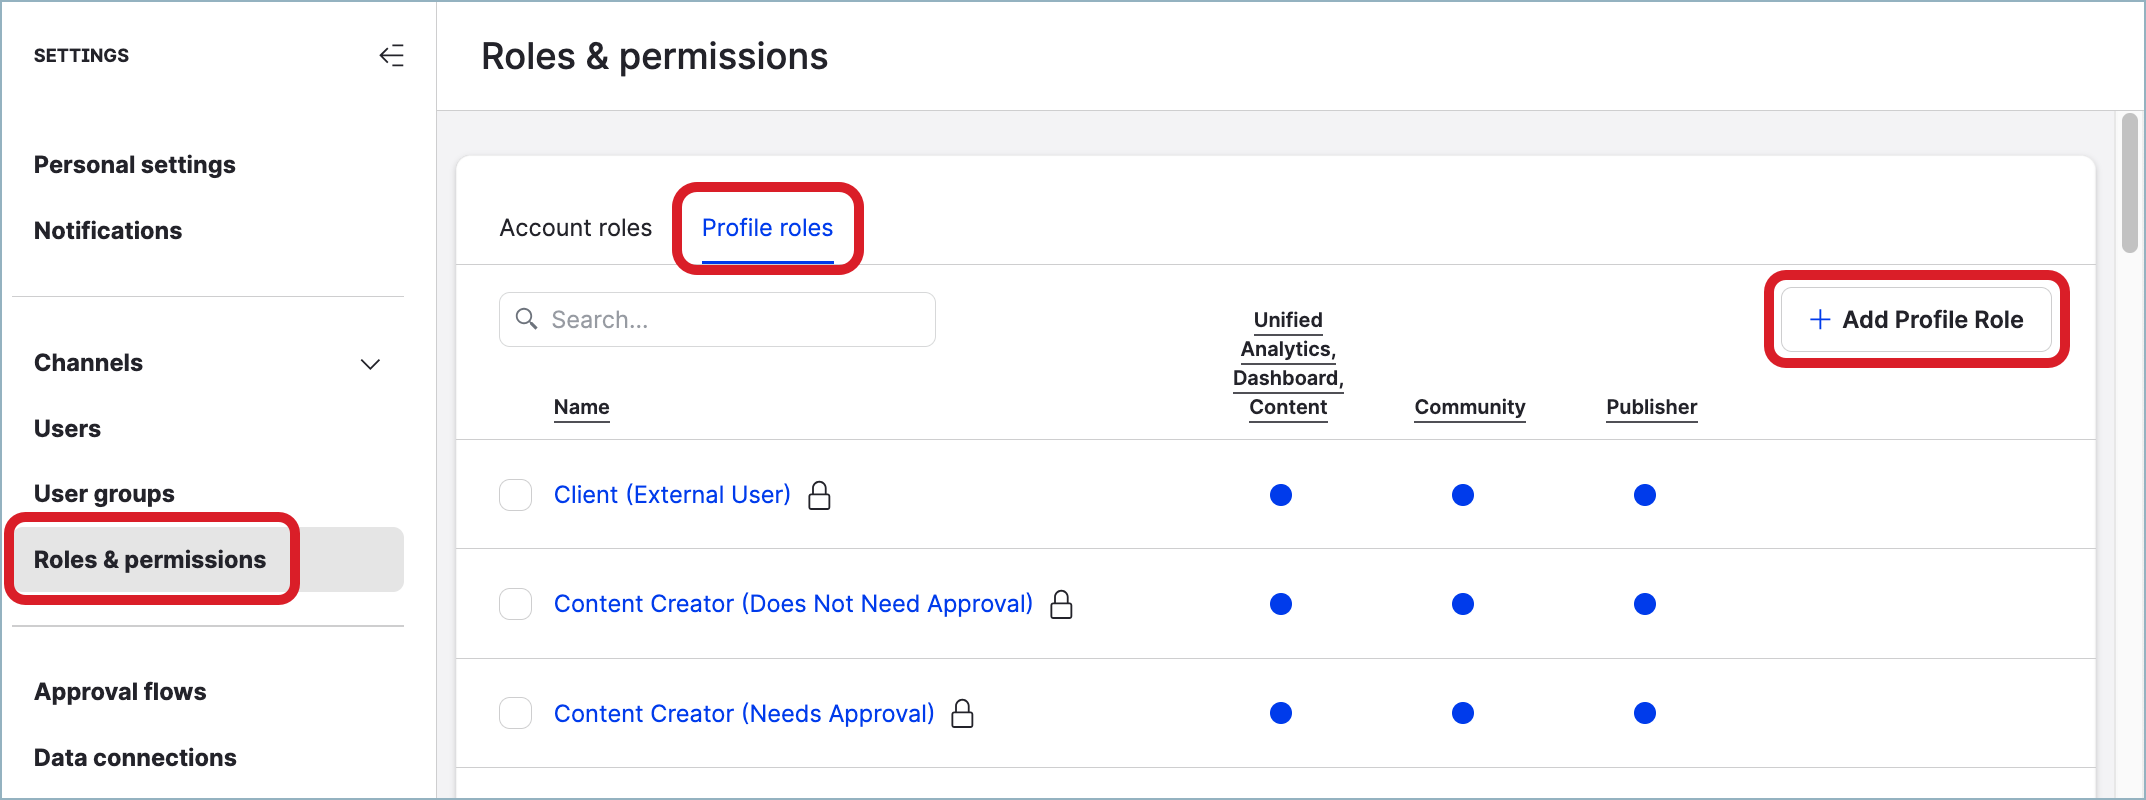Screen dimensions: 2146x800
Task: Click Community dot for Client (External User)
Action: click(x=1462, y=495)
